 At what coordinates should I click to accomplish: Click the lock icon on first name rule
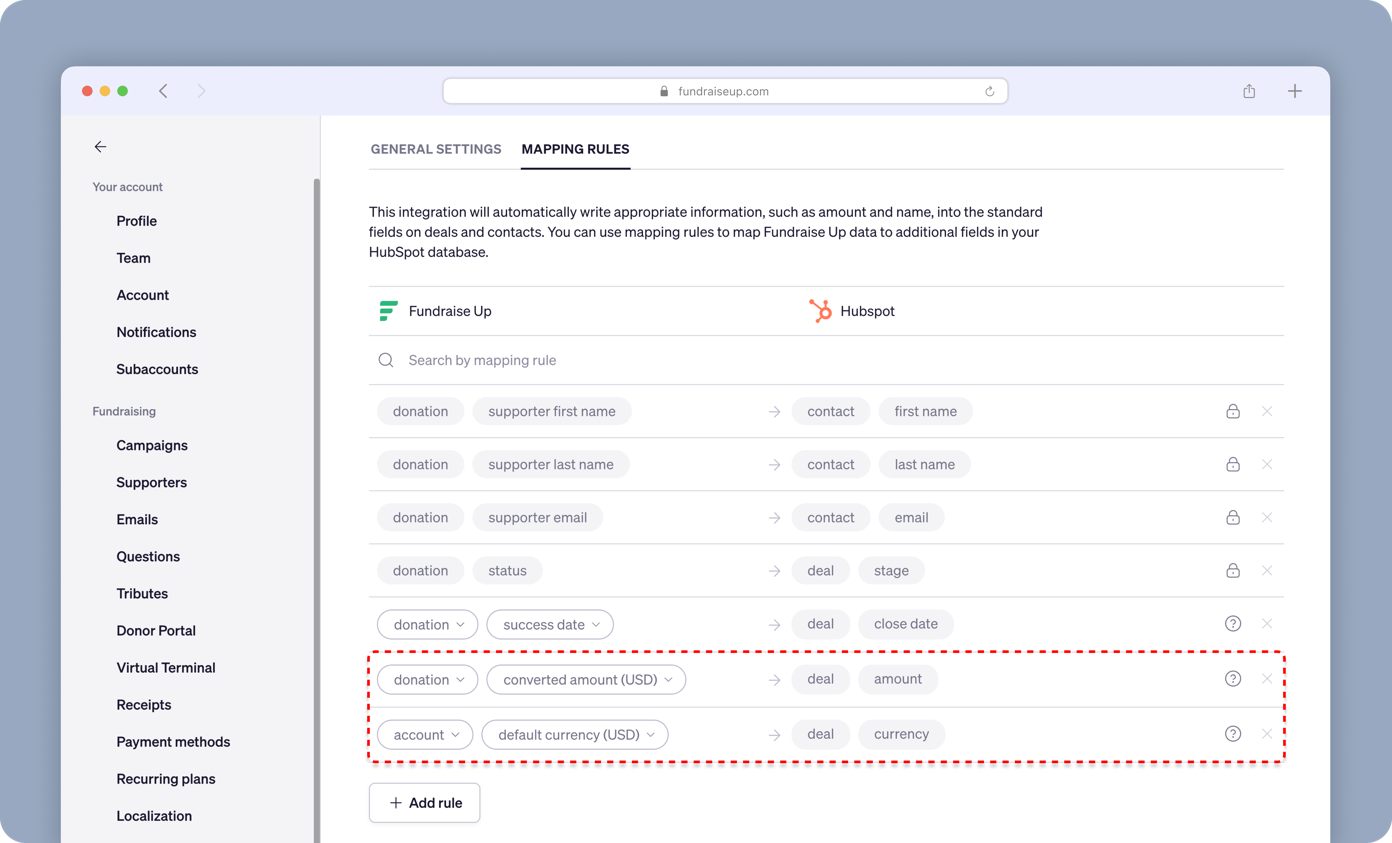[1233, 411]
